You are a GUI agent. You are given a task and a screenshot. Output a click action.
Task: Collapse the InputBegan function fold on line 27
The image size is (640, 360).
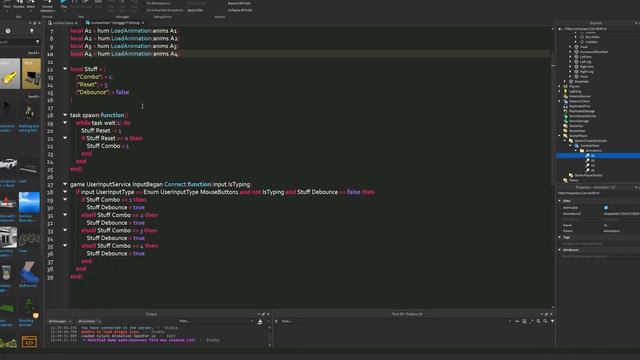click(65, 184)
